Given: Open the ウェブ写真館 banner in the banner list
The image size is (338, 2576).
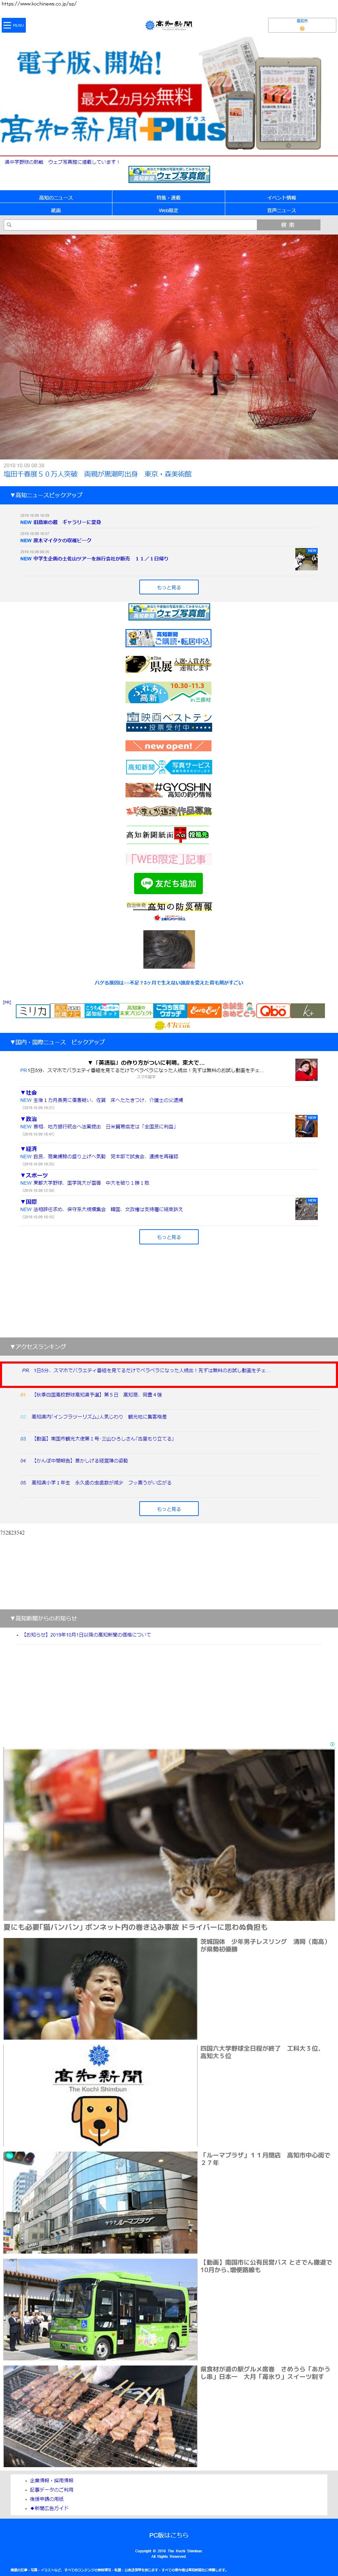Looking at the screenshot, I should [169, 612].
